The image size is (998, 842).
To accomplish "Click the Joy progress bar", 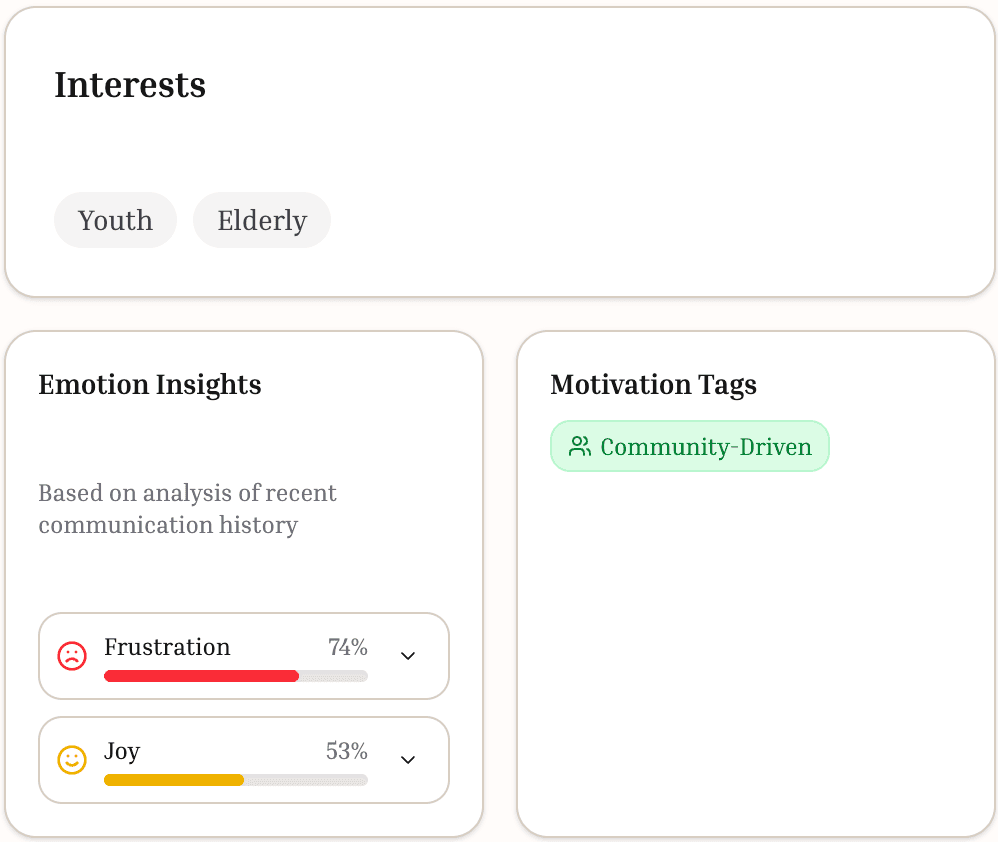I will click(235, 780).
